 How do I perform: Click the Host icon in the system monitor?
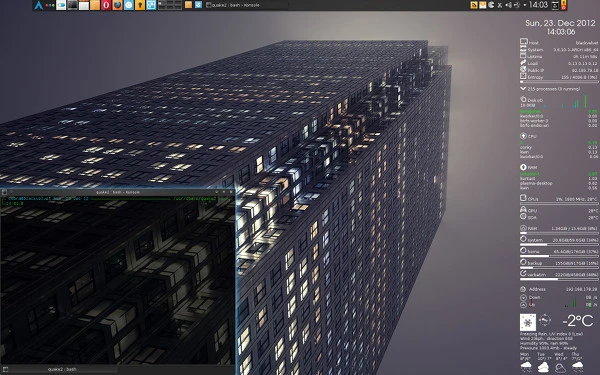[523, 41]
